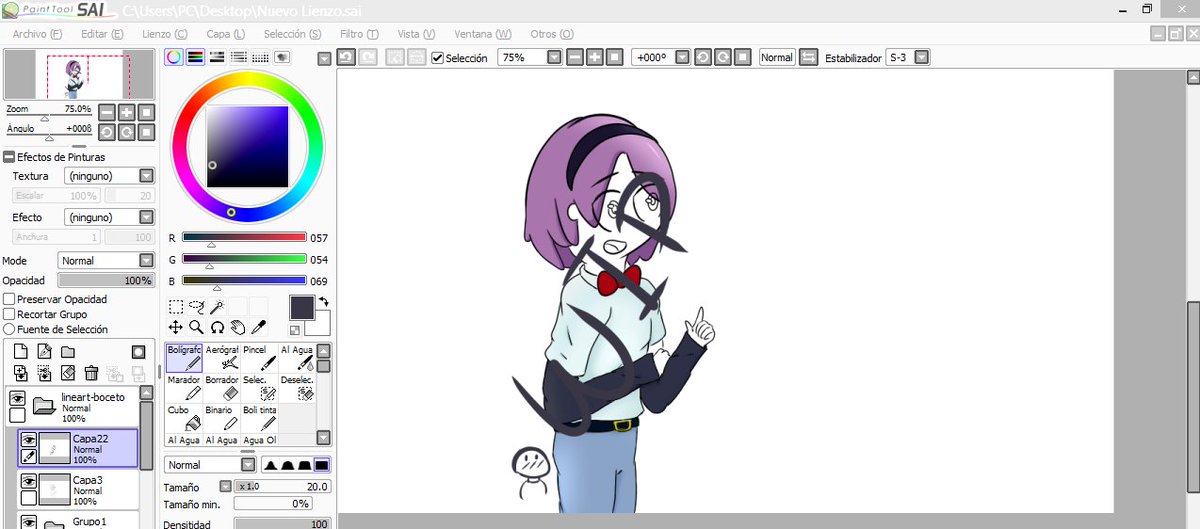
Task: Select the flattest brush edge shape
Action: point(321,465)
